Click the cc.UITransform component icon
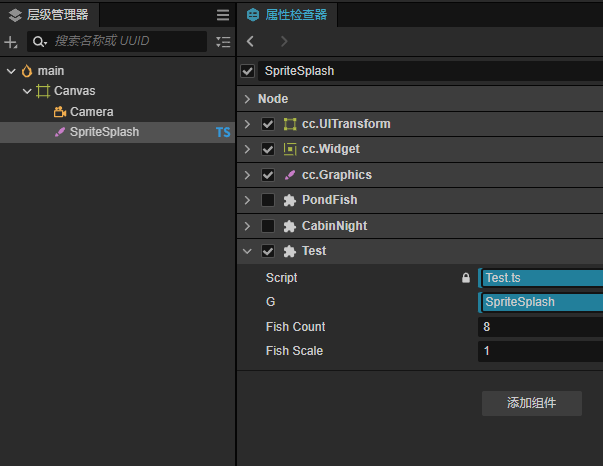Image resolution: width=603 pixels, height=466 pixels. (290, 124)
